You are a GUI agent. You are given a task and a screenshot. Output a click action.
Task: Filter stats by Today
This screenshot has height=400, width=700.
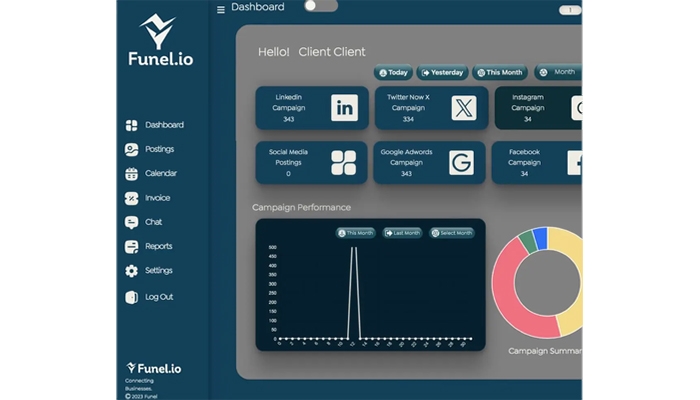(x=393, y=72)
